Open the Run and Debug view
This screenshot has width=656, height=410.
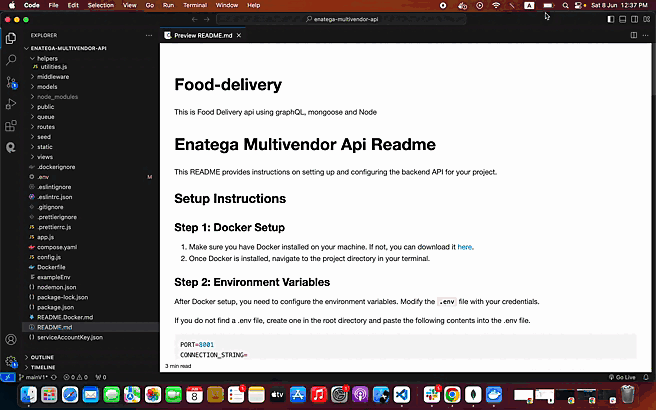coord(11,104)
